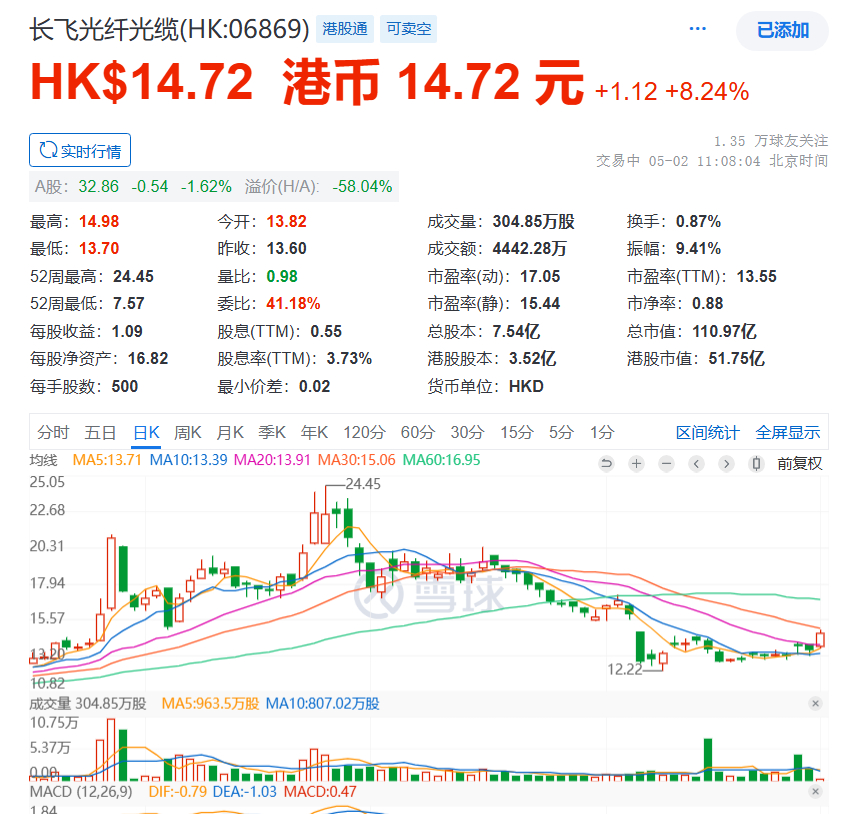Move chart left with the arrow icon
The image size is (843, 814).
697,463
